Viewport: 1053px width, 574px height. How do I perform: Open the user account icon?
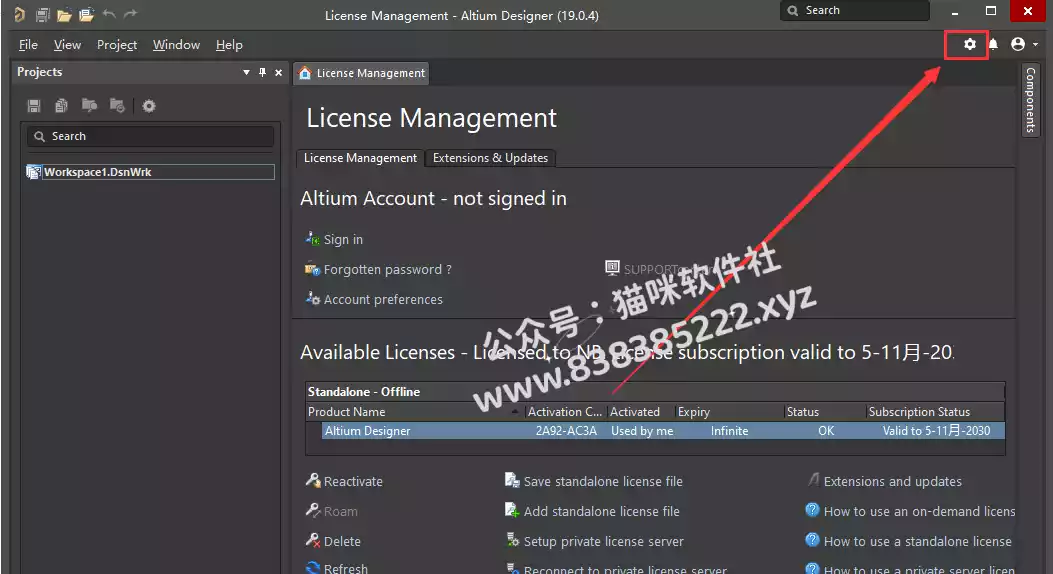[x=1018, y=44]
